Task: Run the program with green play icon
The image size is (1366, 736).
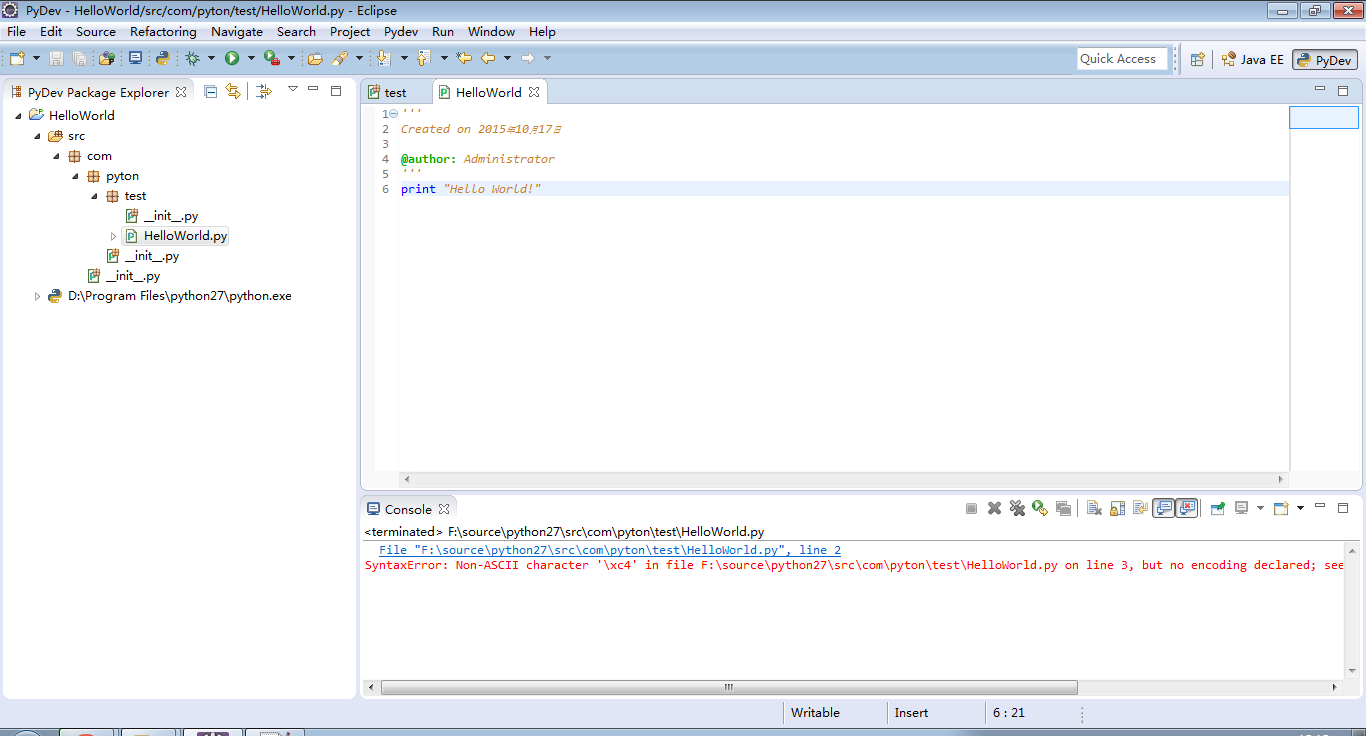Action: (x=232, y=58)
